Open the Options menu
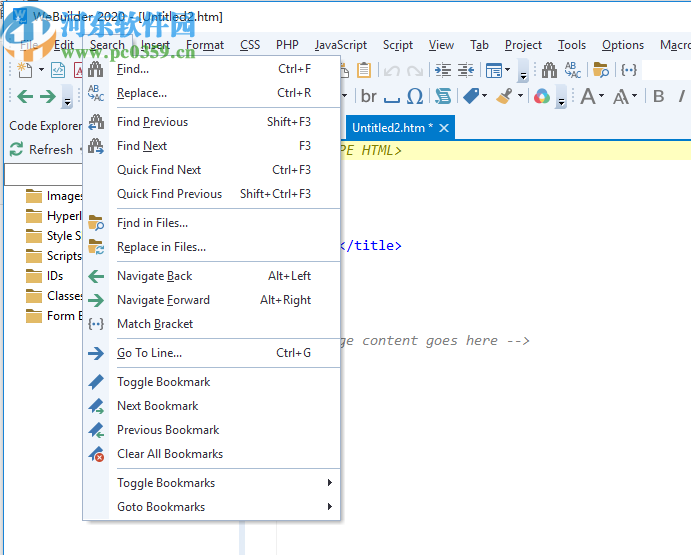The height and width of the screenshot is (555, 691). click(623, 45)
